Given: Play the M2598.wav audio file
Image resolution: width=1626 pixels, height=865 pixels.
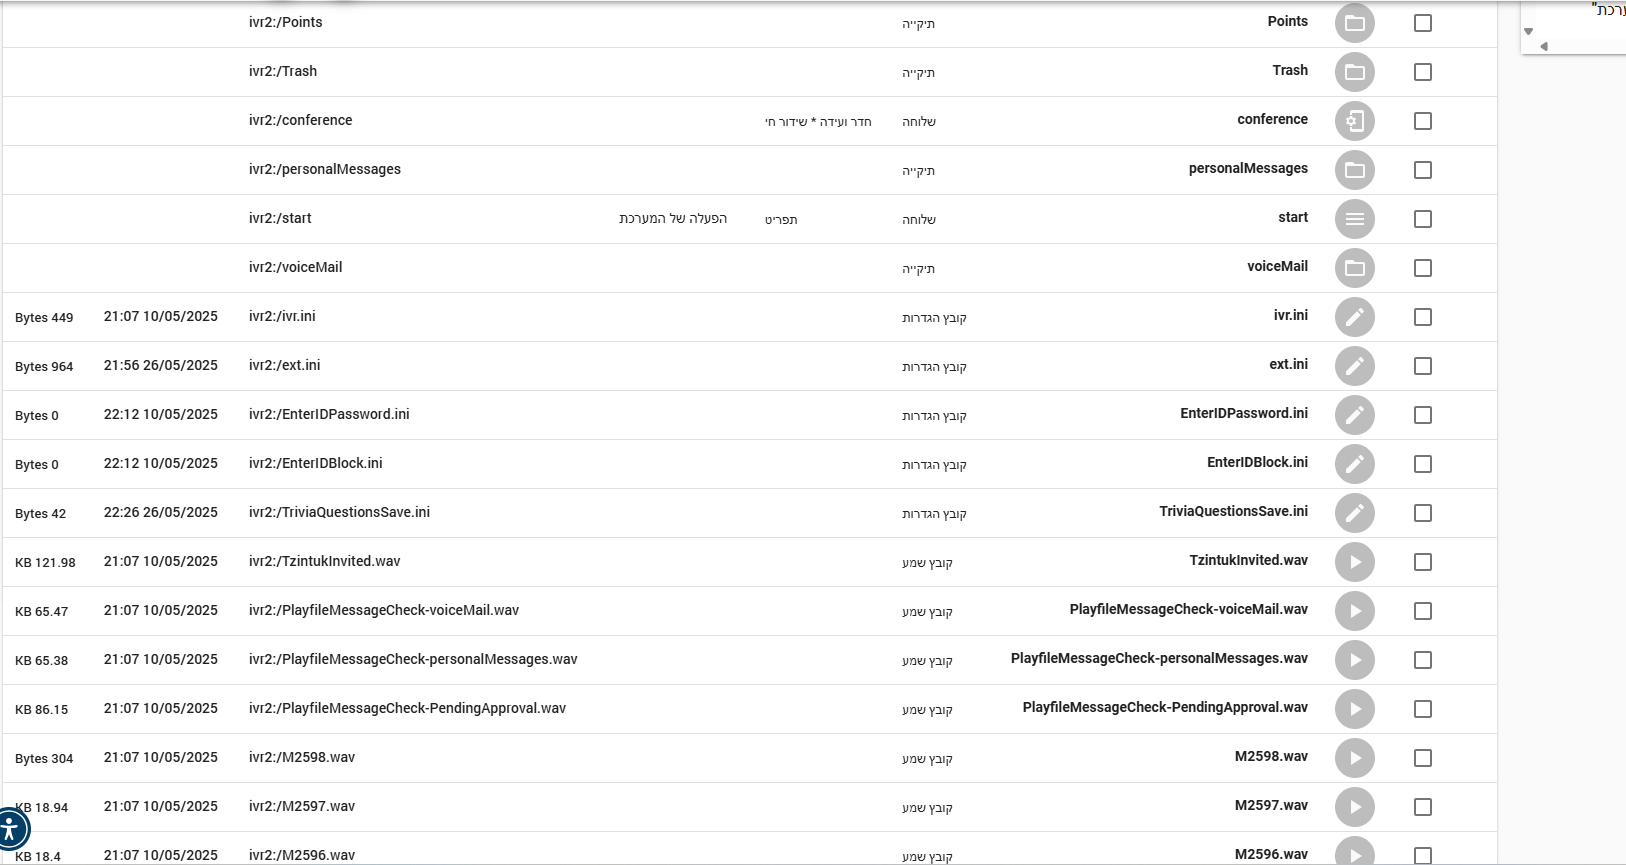Looking at the screenshot, I should pos(1354,758).
